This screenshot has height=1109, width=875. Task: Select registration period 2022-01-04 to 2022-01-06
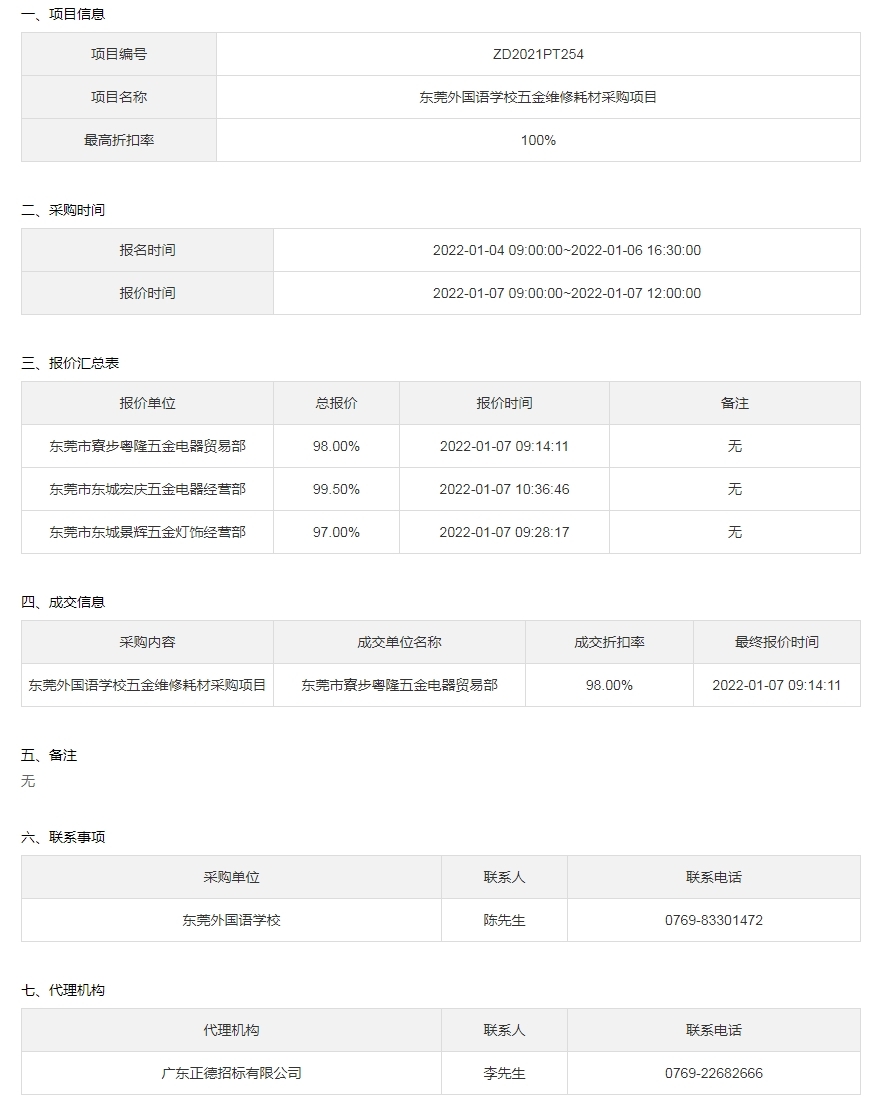click(567, 250)
